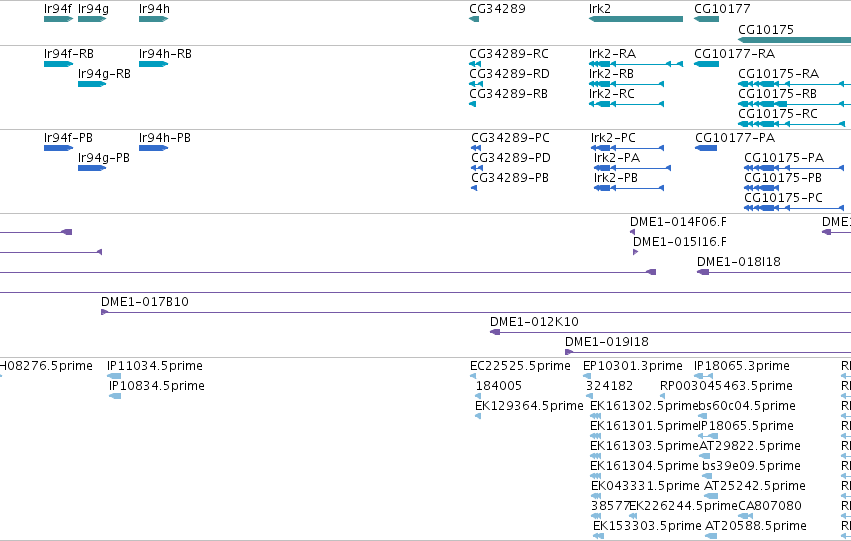Viewport: 851px width, 541px height.
Task: Select the AT25242.5prime EST label
Action: 755,487
